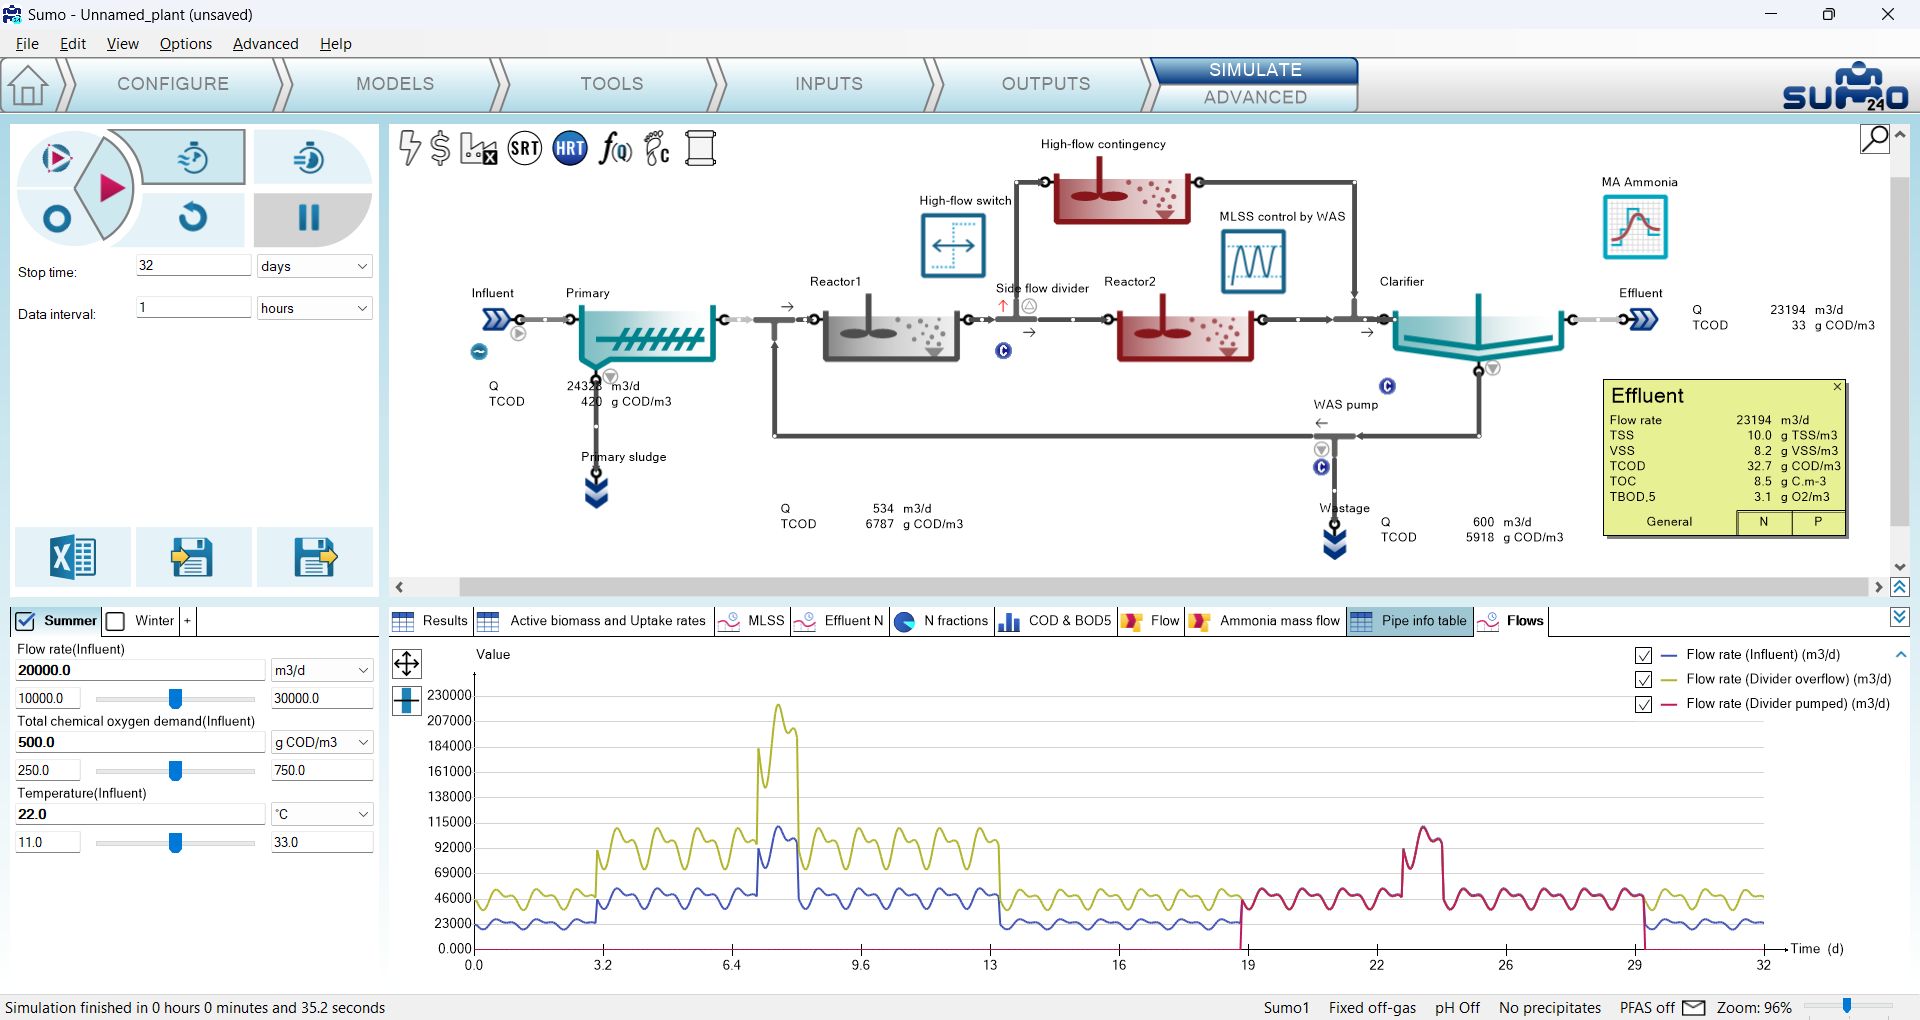Screen dimensions: 1920x1020
Task: Click the Stop time input field
Action: coord(194,265)
